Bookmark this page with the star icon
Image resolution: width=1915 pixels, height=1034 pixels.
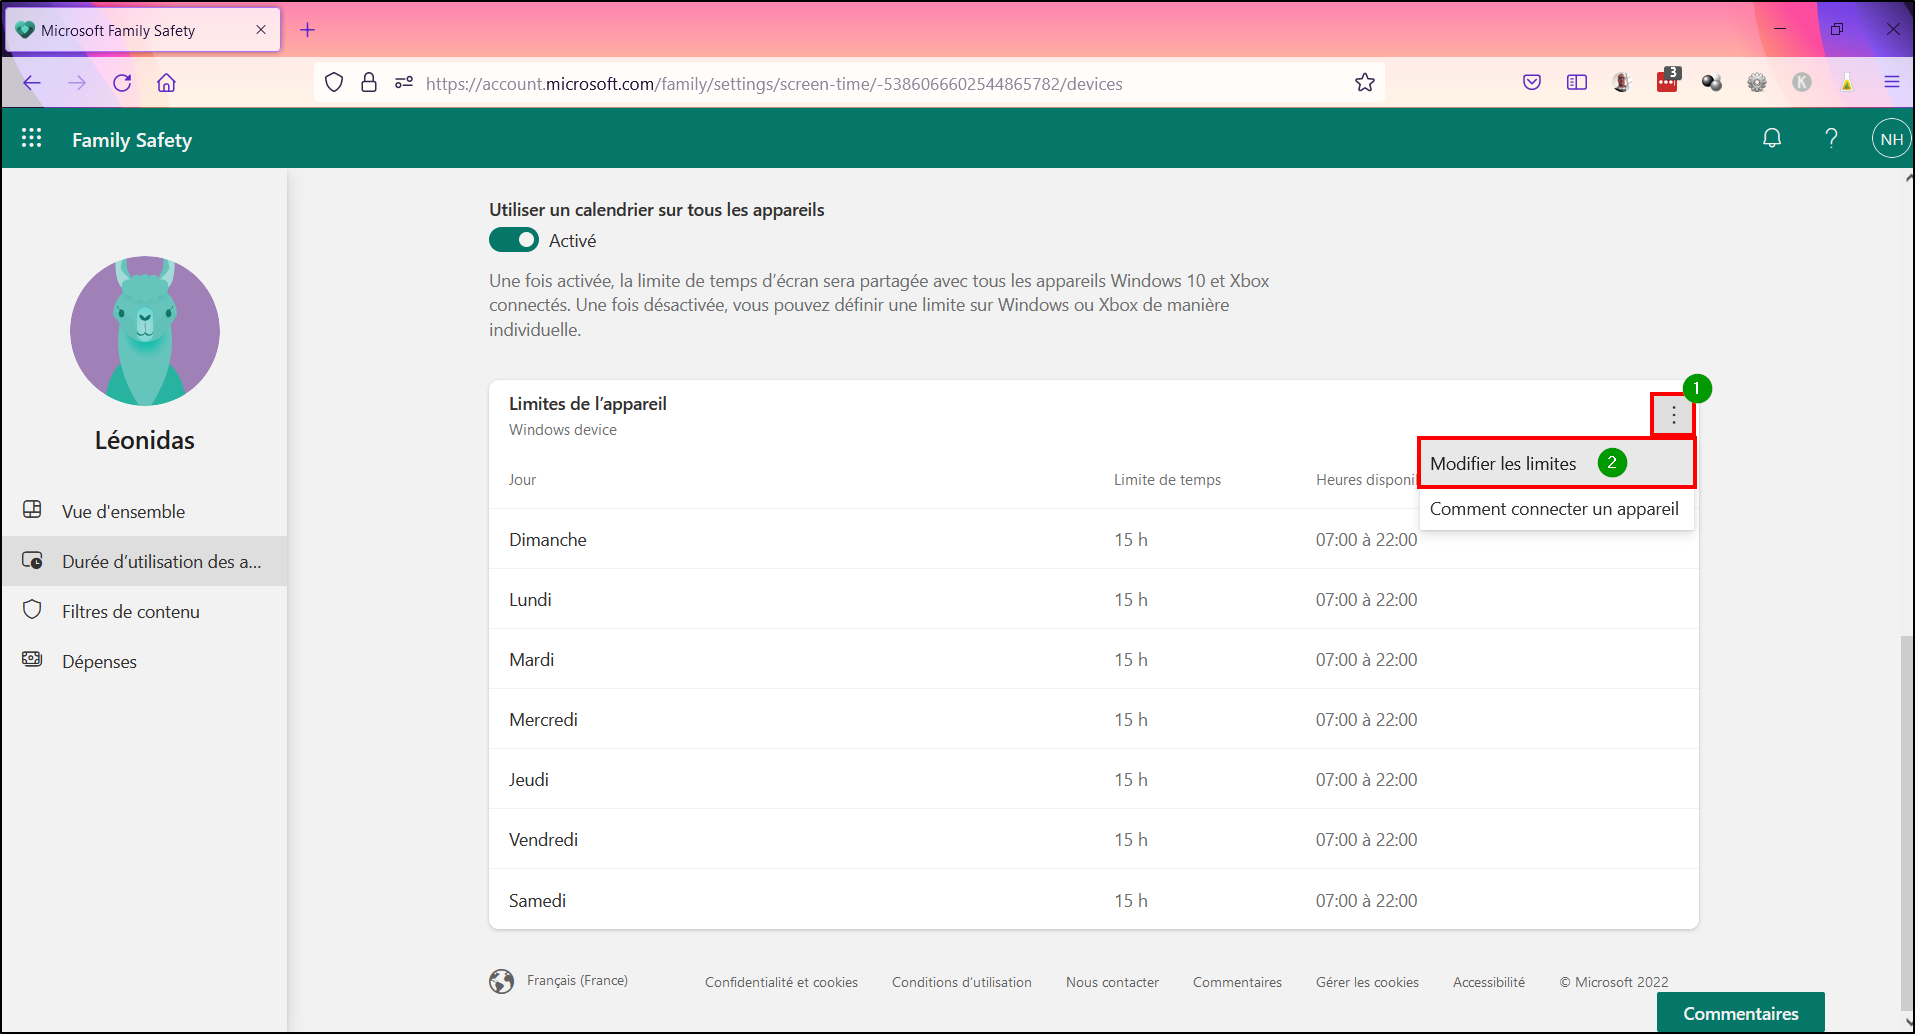tap(1365, 83)
